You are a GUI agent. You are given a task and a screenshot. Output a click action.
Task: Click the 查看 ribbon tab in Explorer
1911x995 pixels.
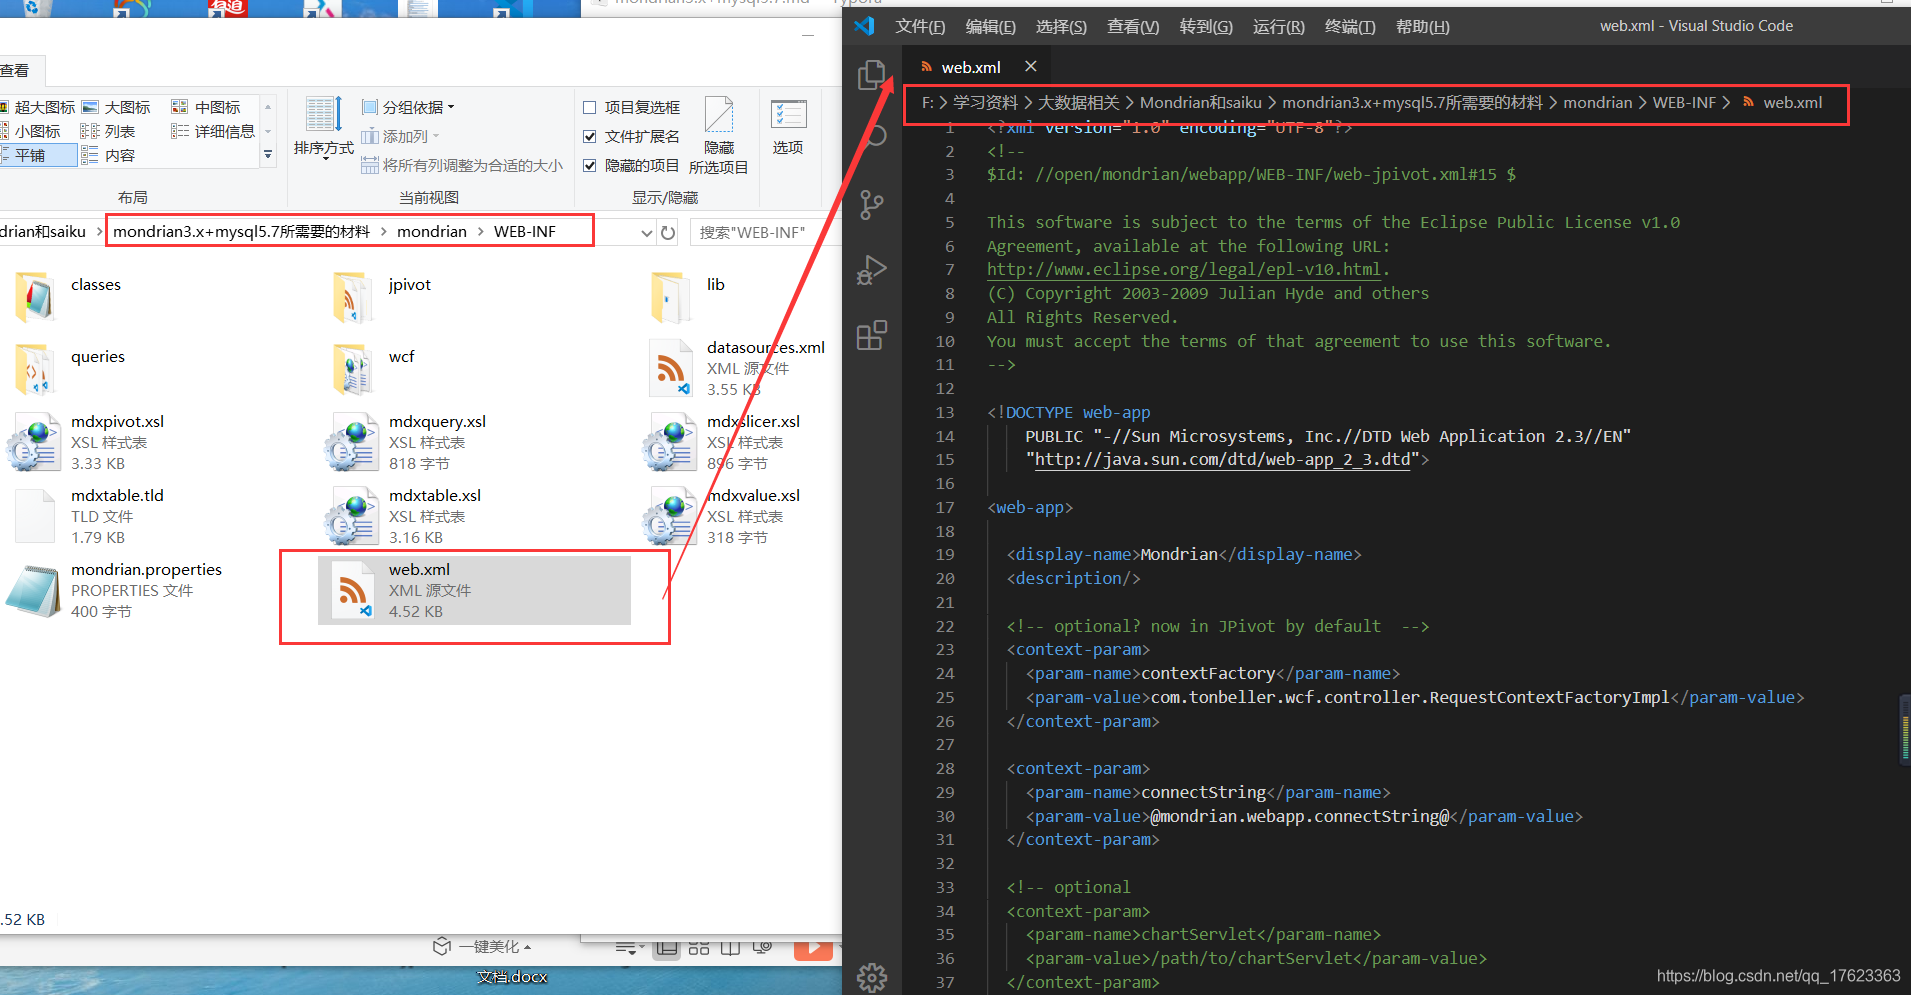[x=16, y=70]
